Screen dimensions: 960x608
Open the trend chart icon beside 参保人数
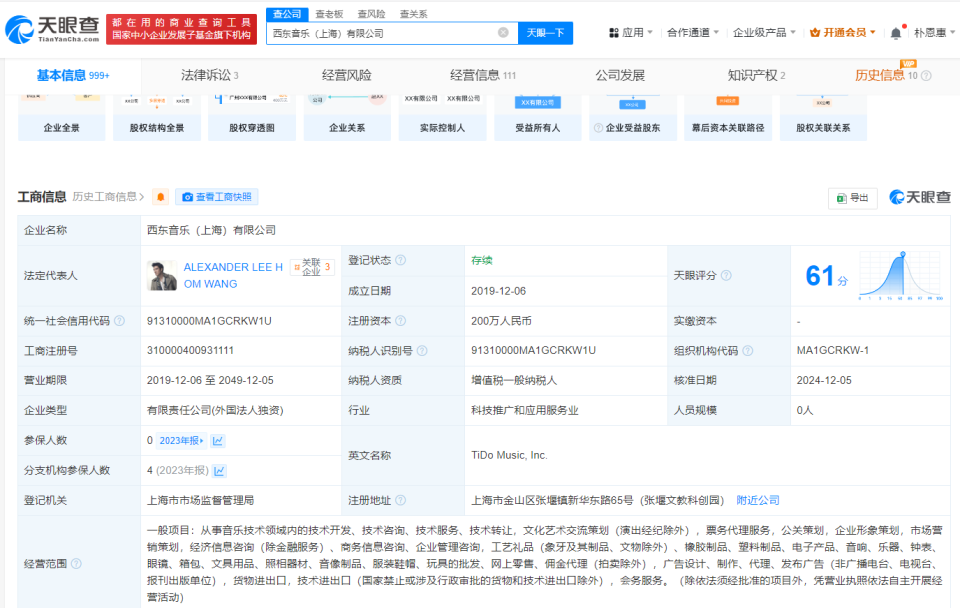click(x=218, y=441)
